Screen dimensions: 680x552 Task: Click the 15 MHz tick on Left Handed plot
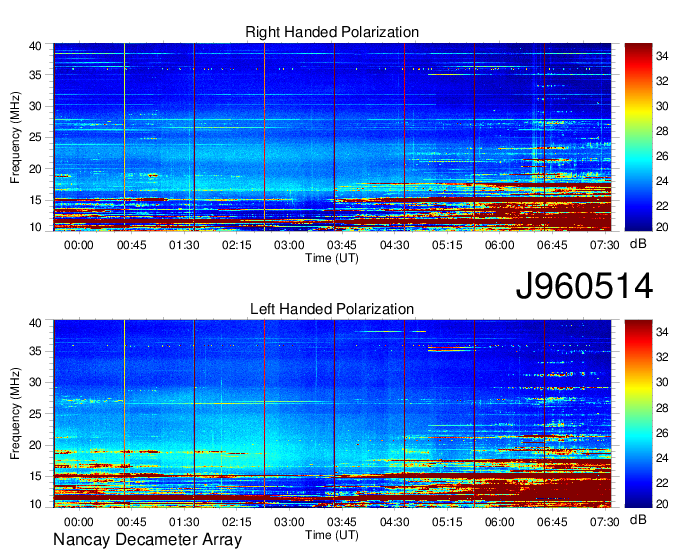tap(35, 477)
